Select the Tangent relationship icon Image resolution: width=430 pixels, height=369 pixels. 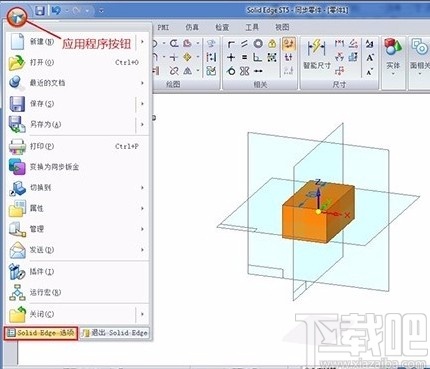pyautogui.click(x=231, y=71)
